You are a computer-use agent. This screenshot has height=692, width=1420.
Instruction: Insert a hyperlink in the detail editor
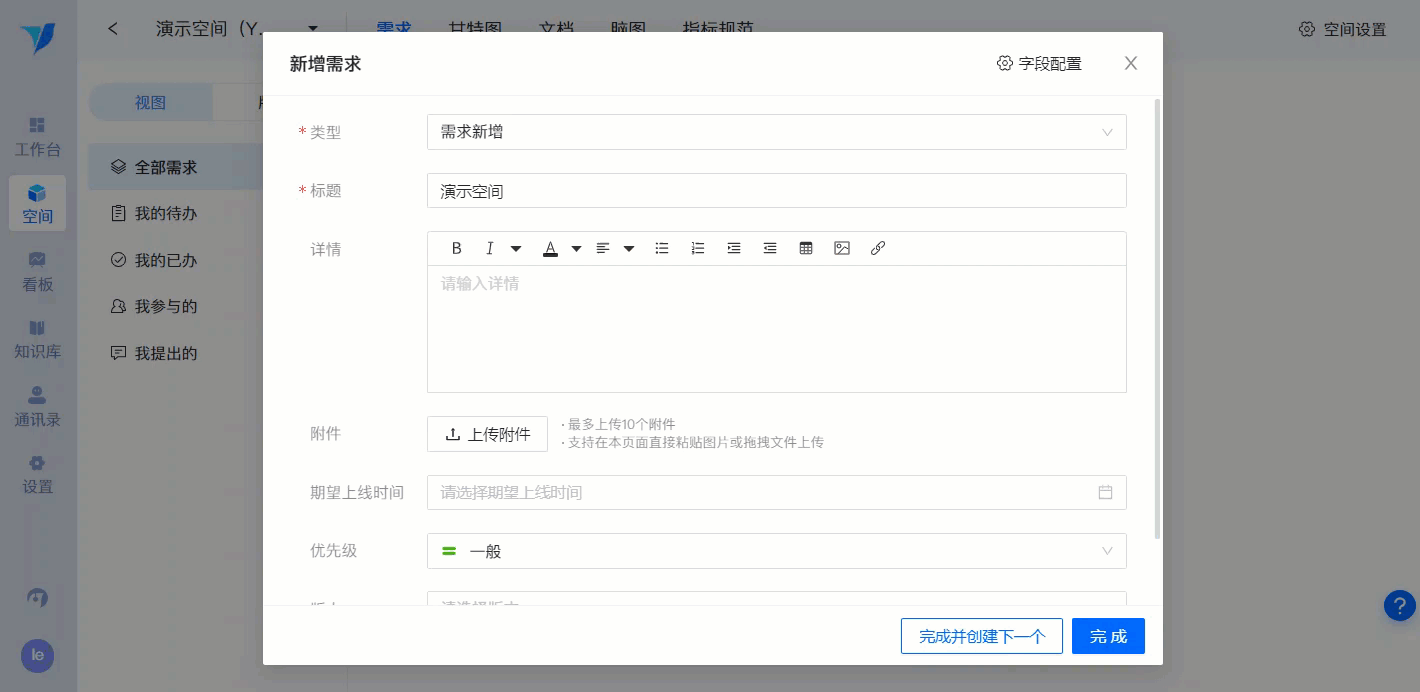click(878, 248)
